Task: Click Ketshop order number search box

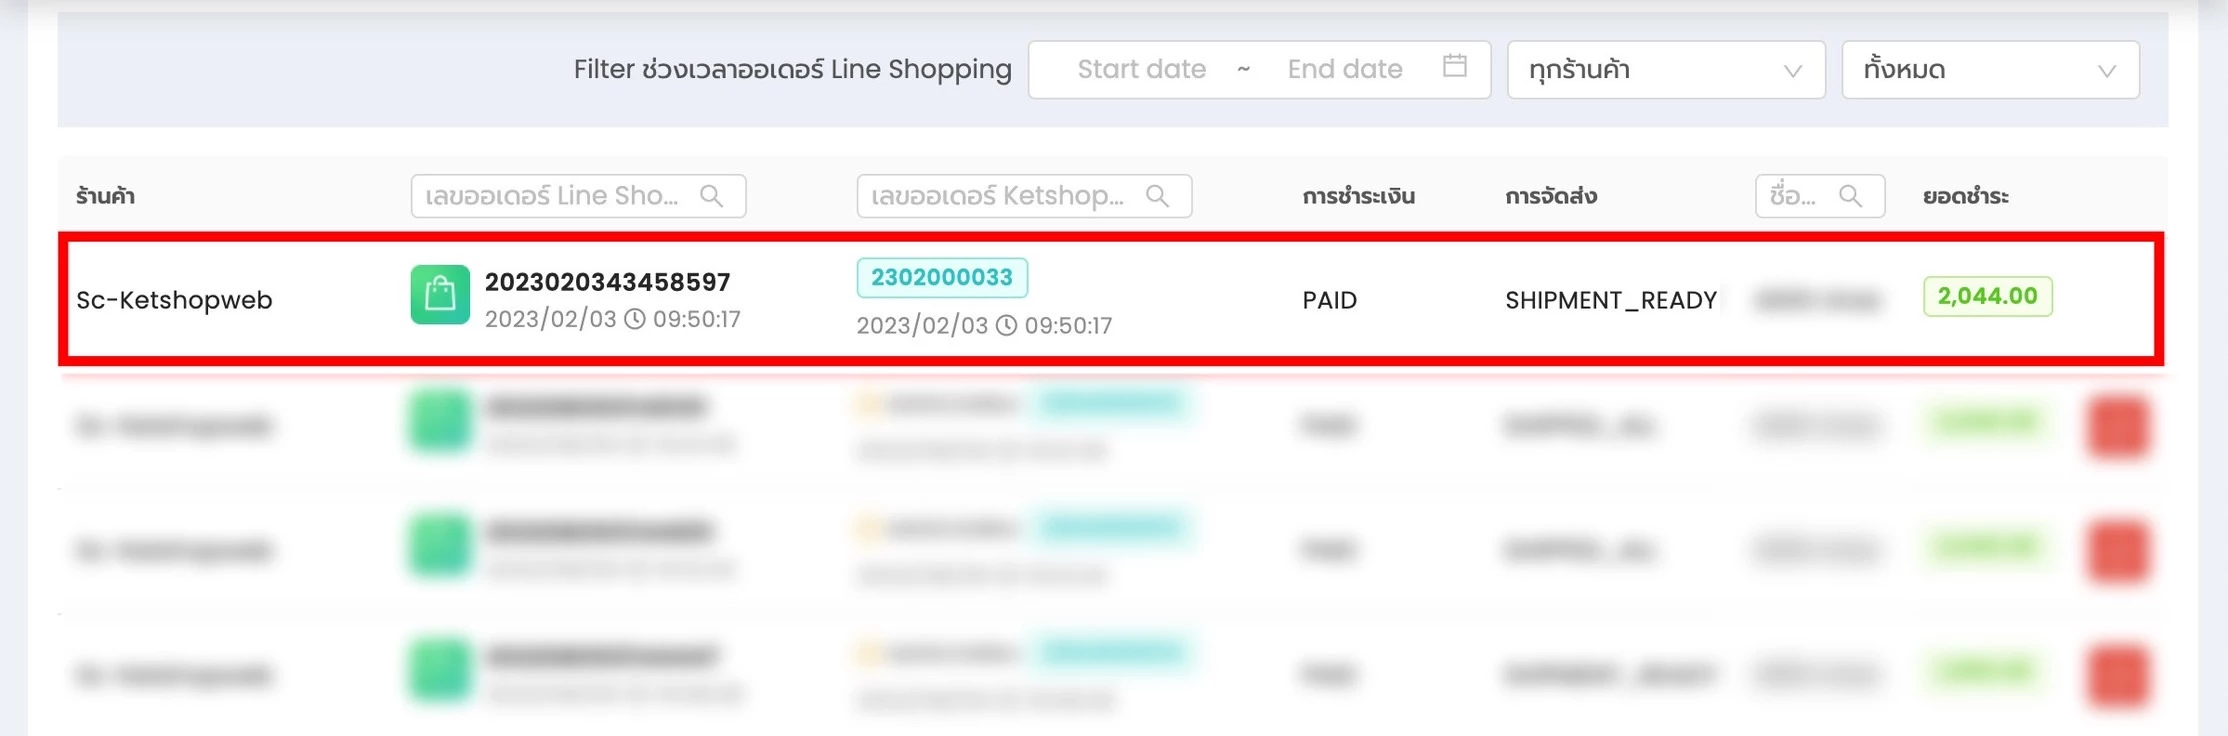Action: pos(1000,196)
